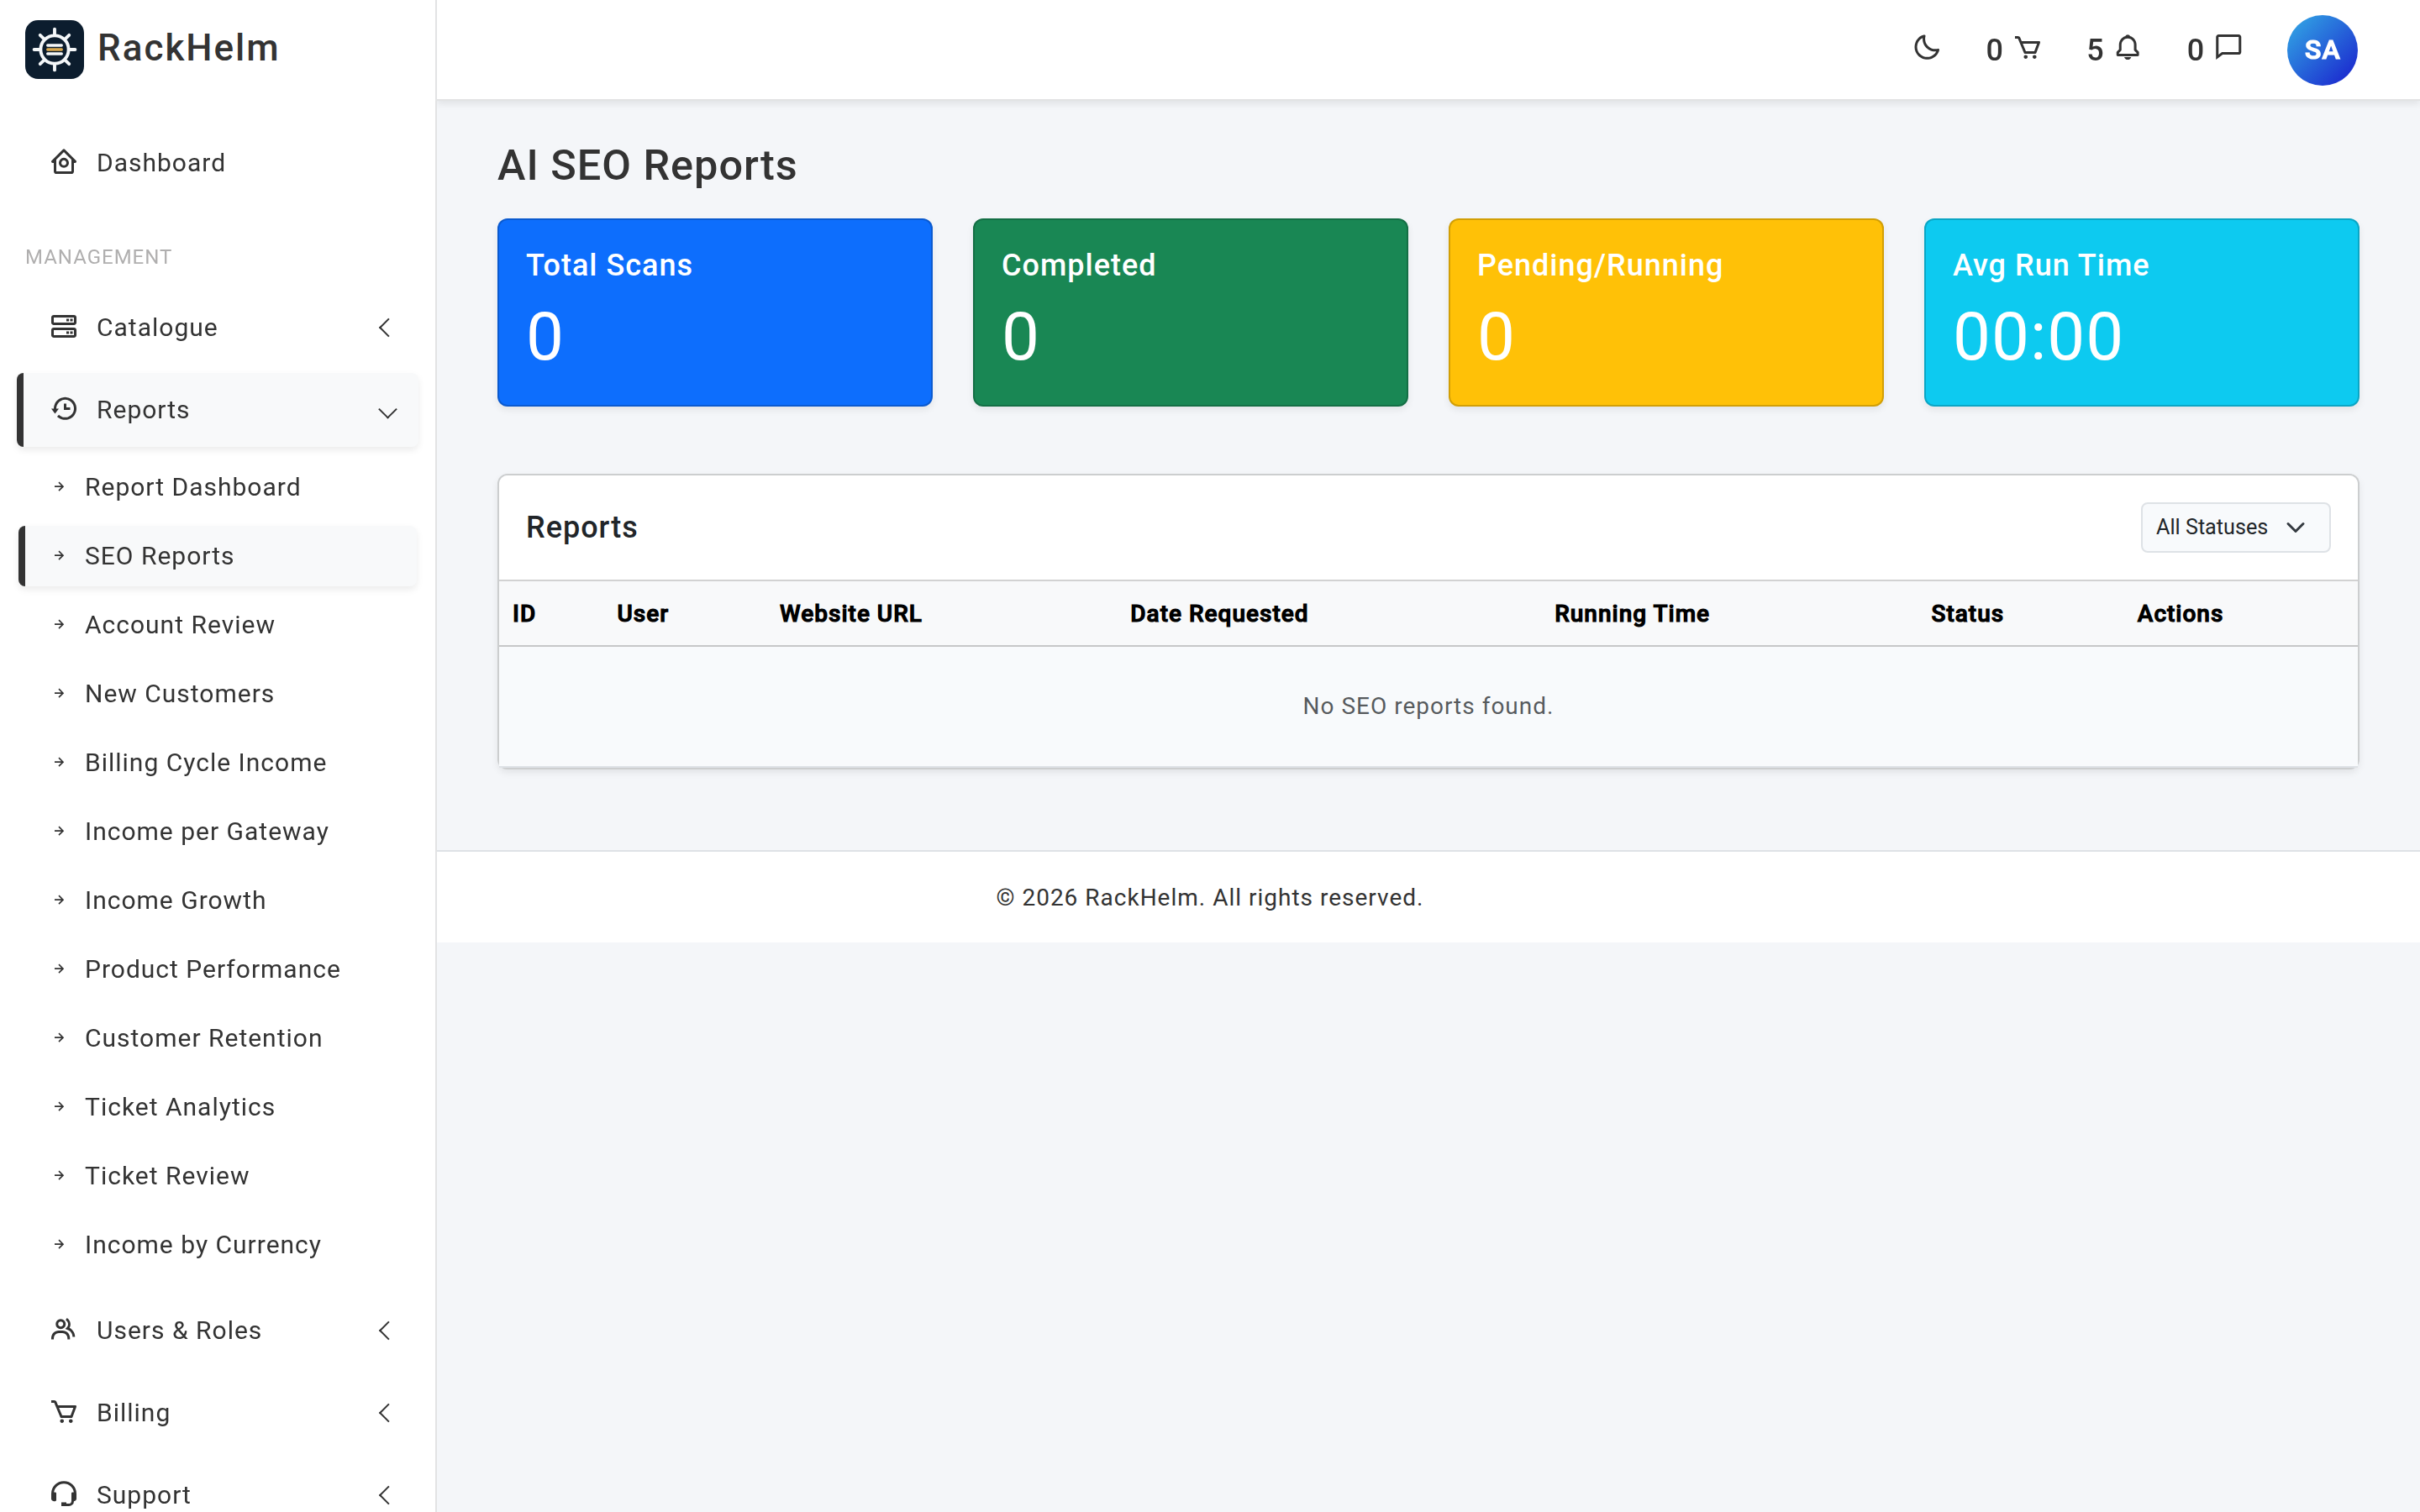Go to Billing Cycle Income report
Screen dimensions: 2420x1512
pyautogui.click(x=218, y=763)
